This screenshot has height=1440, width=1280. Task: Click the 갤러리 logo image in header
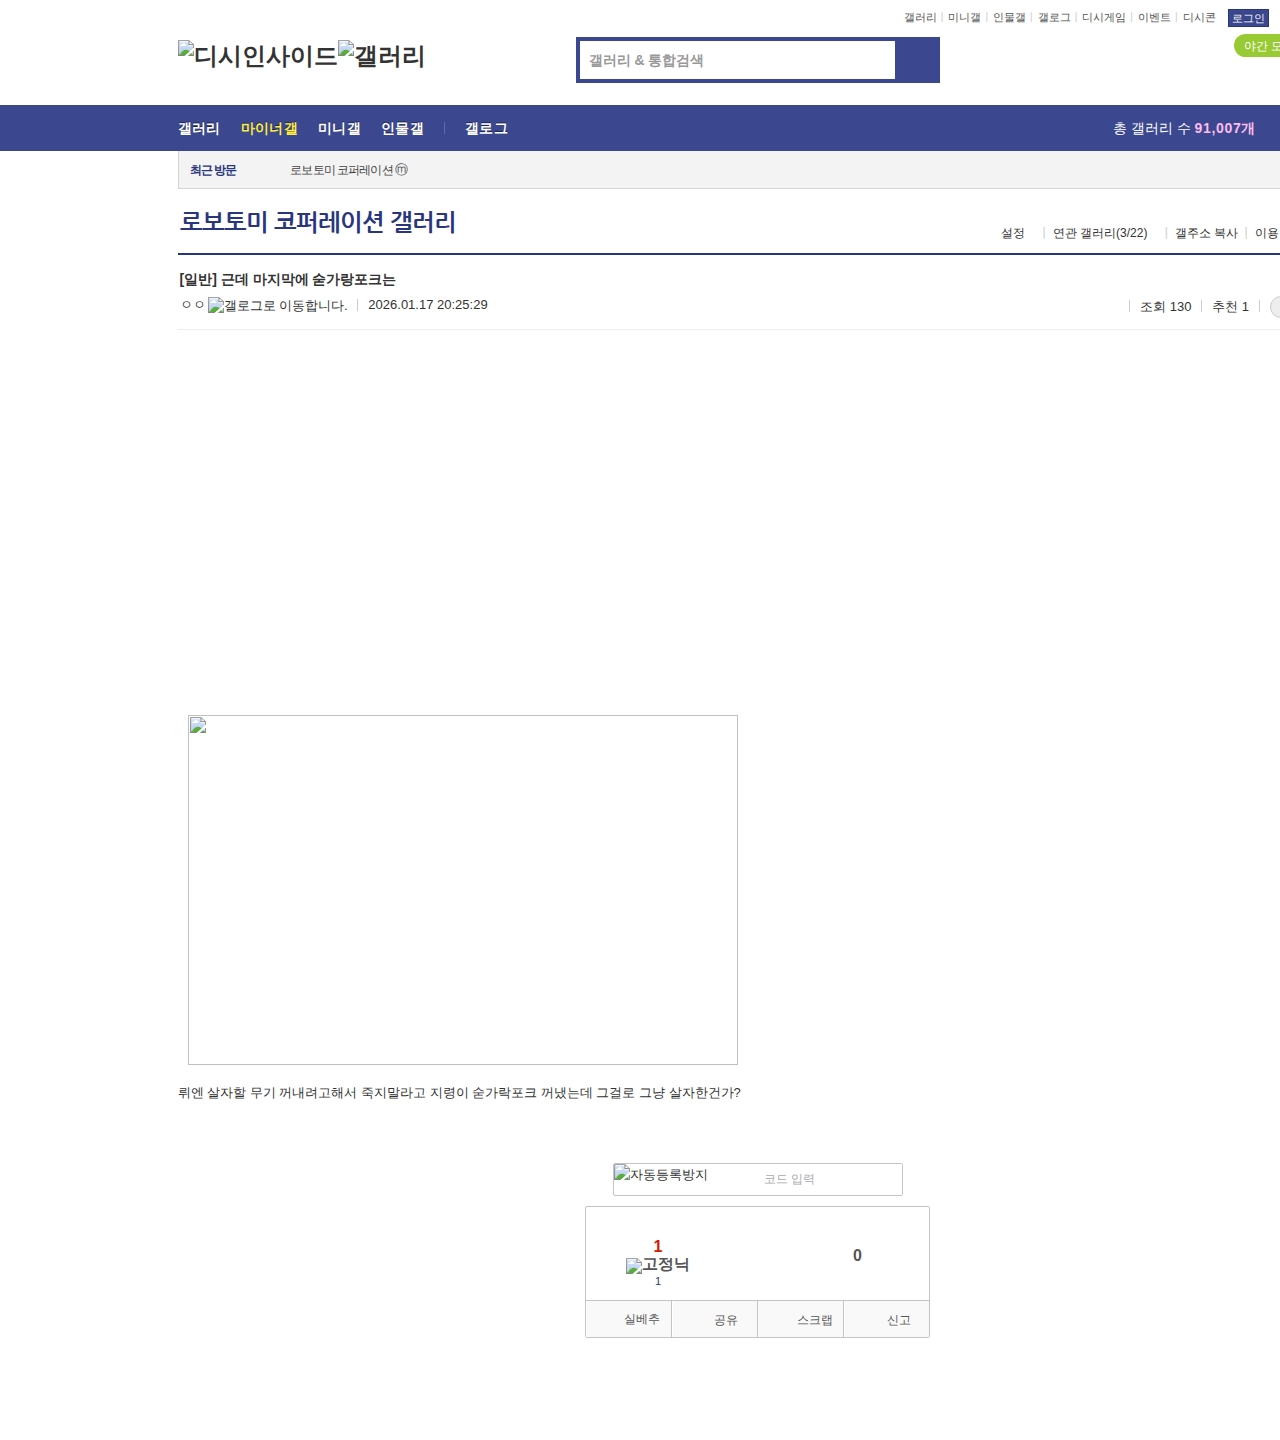click(381, 56)
